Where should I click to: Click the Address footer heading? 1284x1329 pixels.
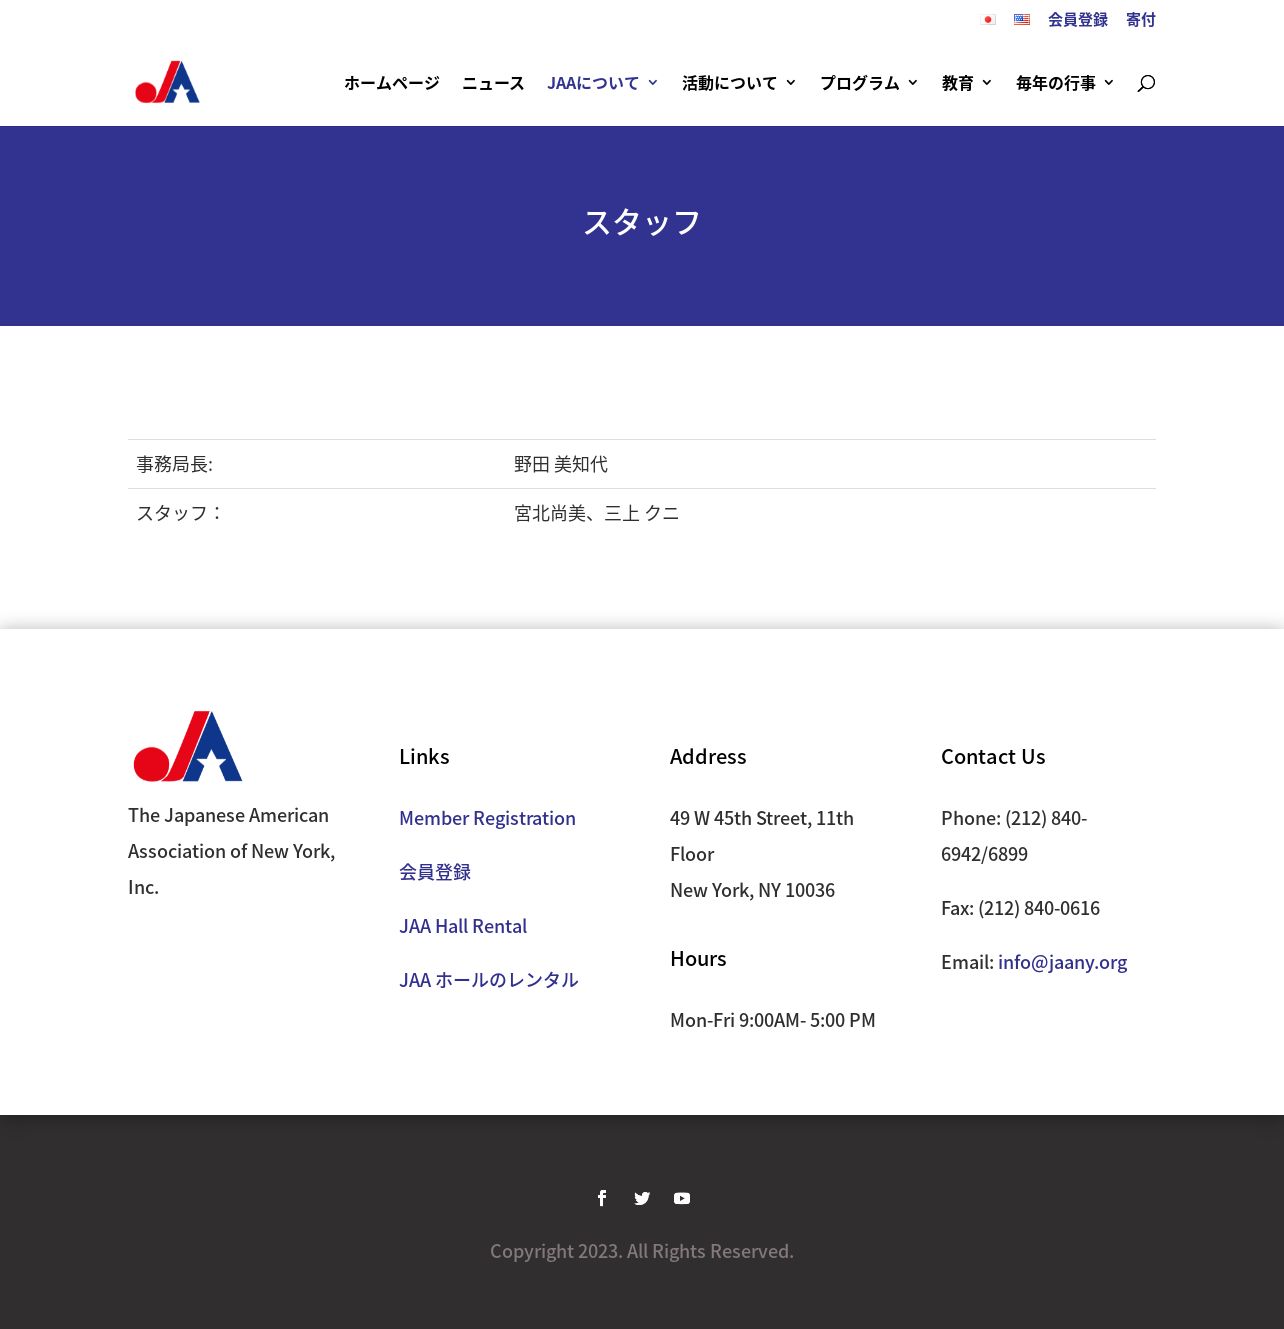click(x=708, y=756)
